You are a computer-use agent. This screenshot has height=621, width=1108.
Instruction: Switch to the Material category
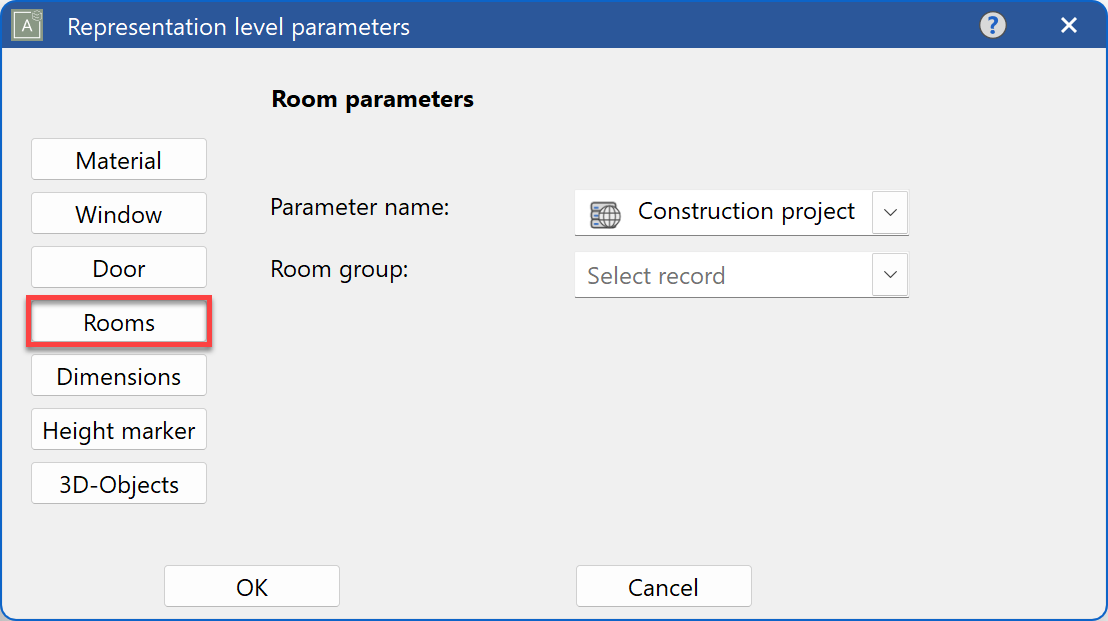click(118, 158)
